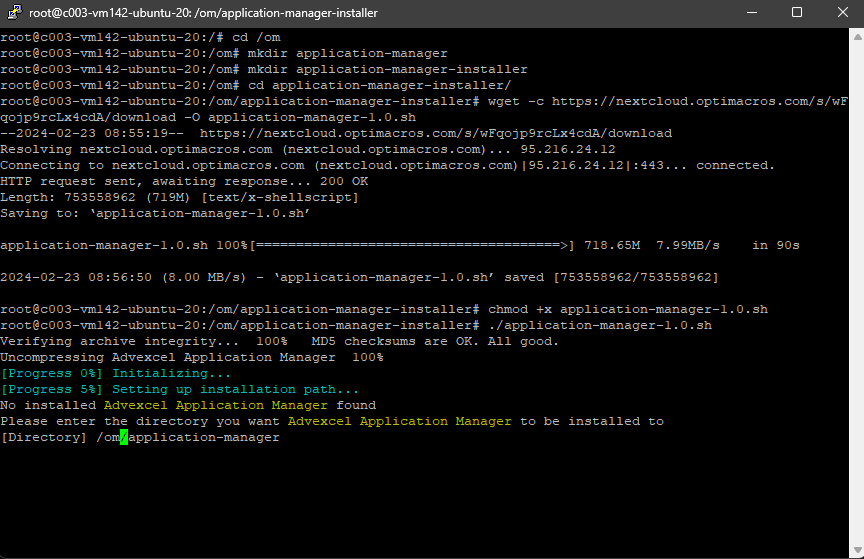Screen dimensions: 864x559
Task: Minimize the PuTTY terminal window
Action: (x=752, y=12)
